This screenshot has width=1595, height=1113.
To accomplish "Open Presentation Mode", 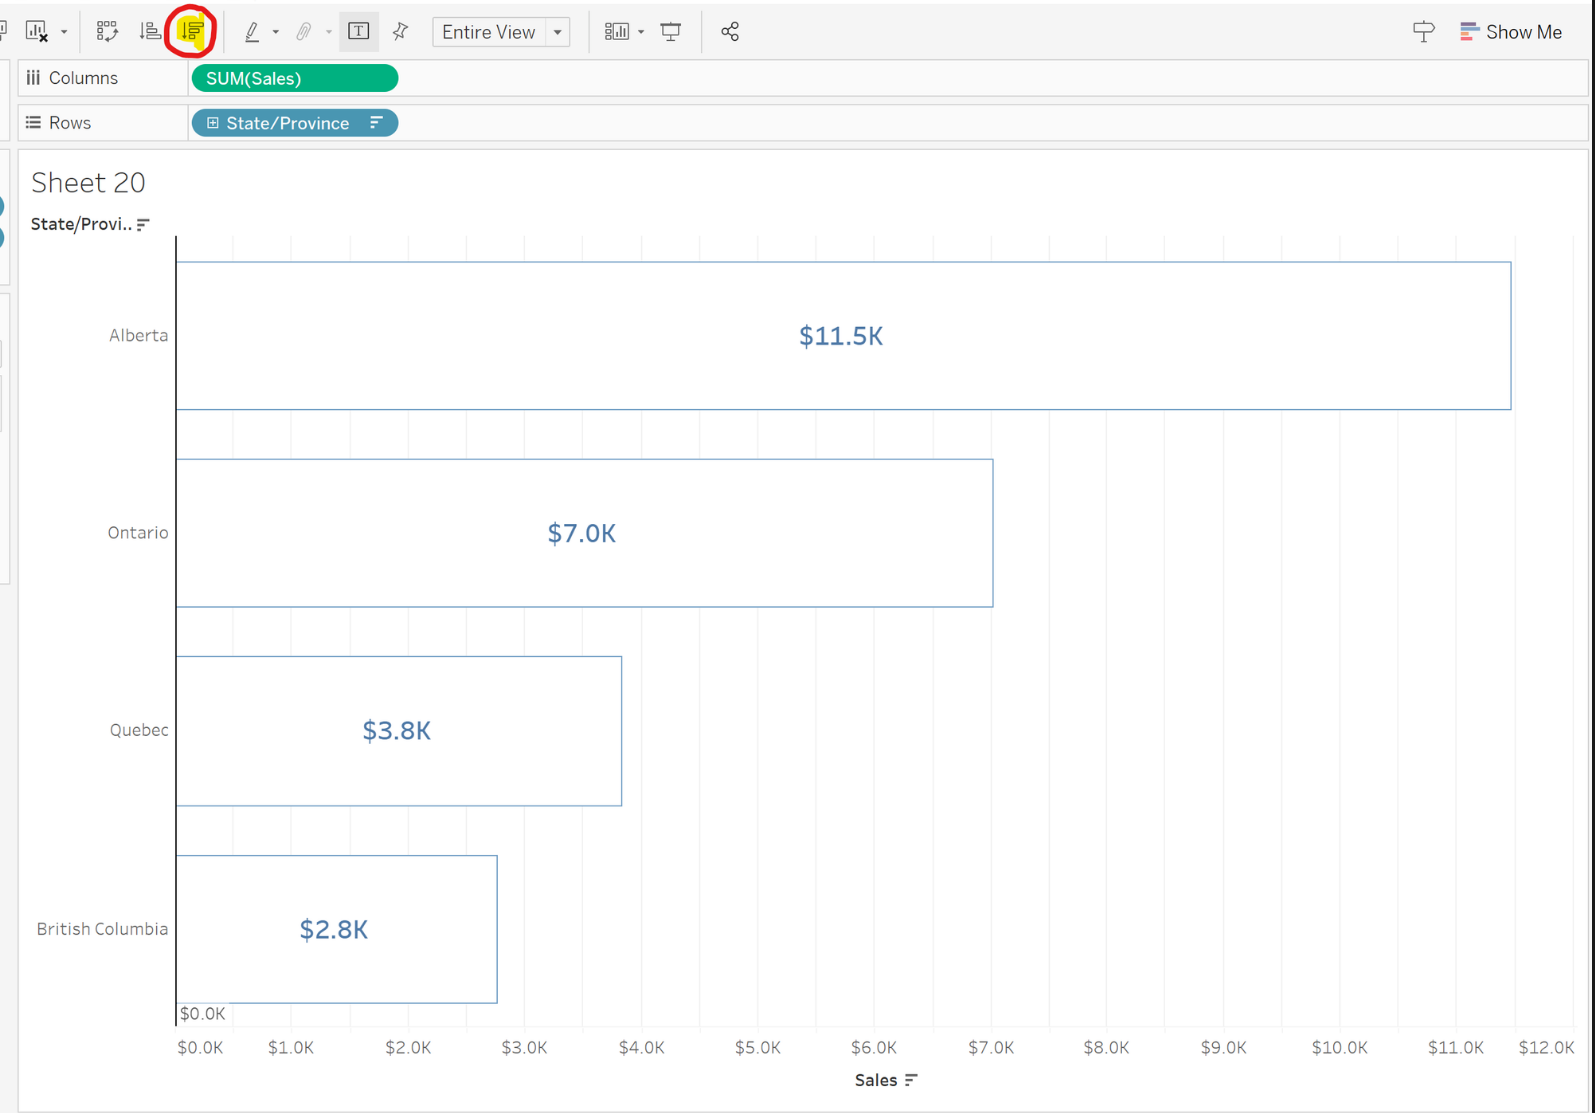I will pos(671,32).
